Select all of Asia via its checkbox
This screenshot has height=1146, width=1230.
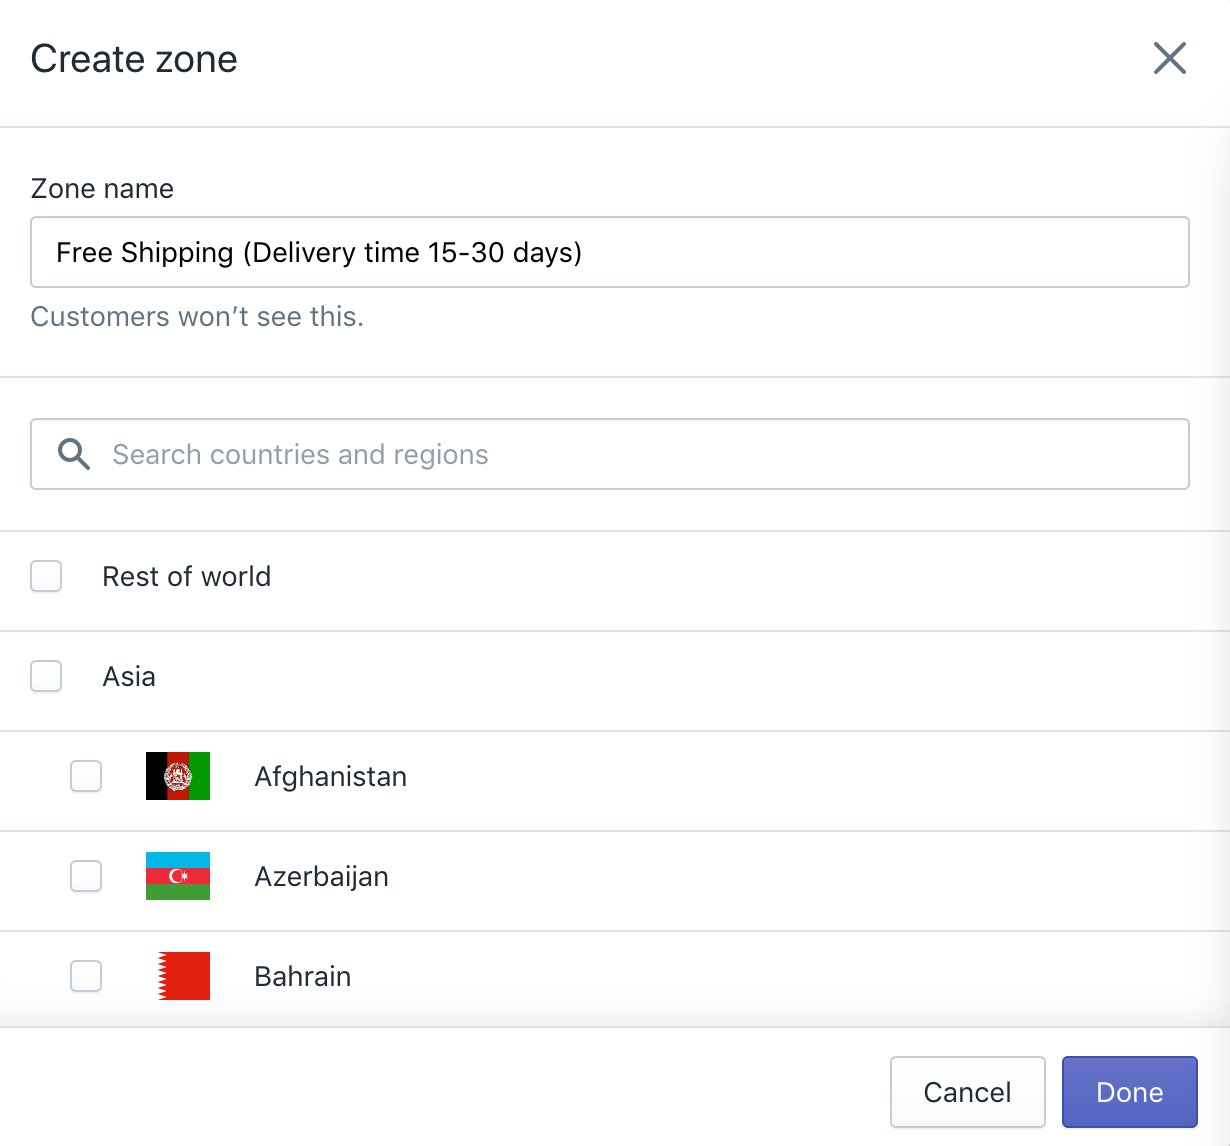(46, 676)
